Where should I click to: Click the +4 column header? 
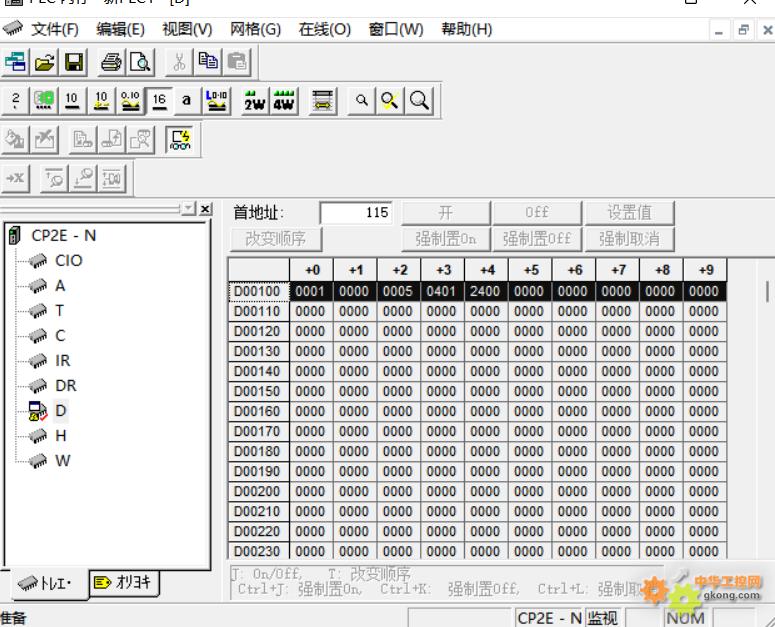[x=487, y=270]
